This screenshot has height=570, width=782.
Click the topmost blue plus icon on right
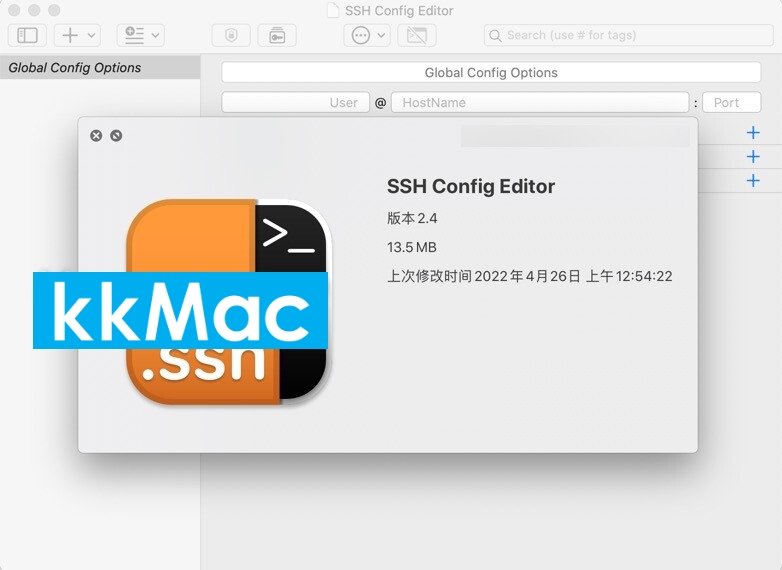tap(753, 133)
